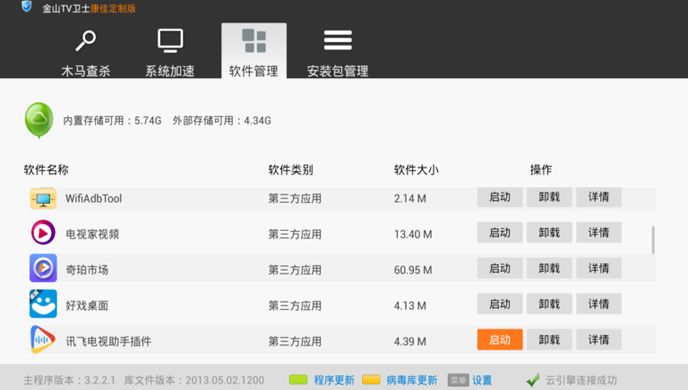The height and width of the screenshot is (390, 688).
Task: Switch to the 软件管理 tab
Action: pyautogui.click(x=254, y=51)
